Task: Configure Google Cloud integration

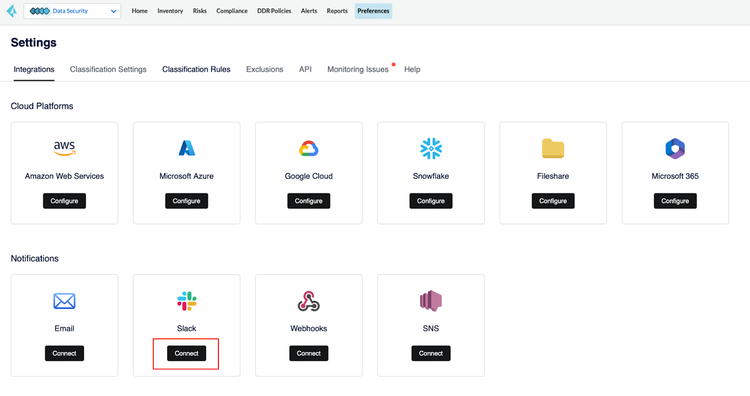Action: (309, 201)
